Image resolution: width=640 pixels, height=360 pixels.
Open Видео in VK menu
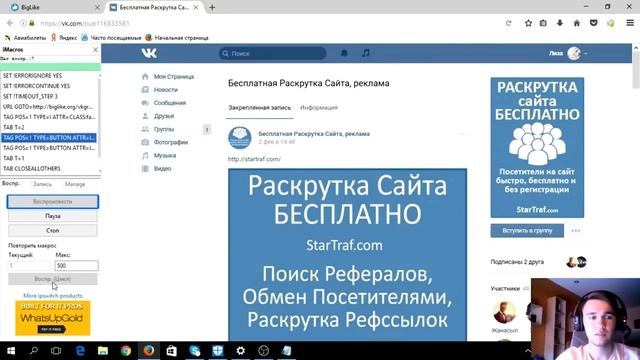pos(162,168)
